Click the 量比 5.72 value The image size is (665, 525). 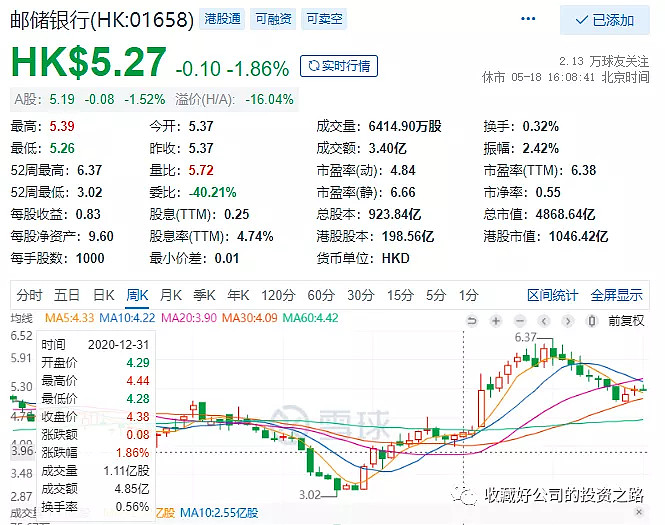point(201,170)
